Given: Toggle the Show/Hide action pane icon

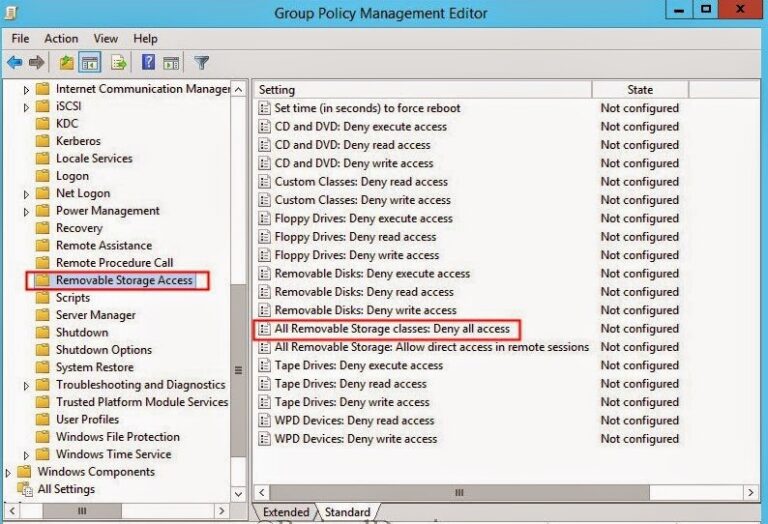Looking at the screenshot, I should coord(171,63).
